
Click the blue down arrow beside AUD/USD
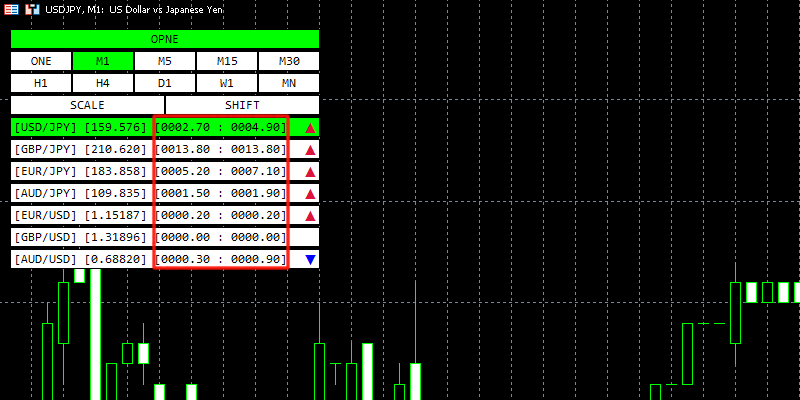coord(310,260)
